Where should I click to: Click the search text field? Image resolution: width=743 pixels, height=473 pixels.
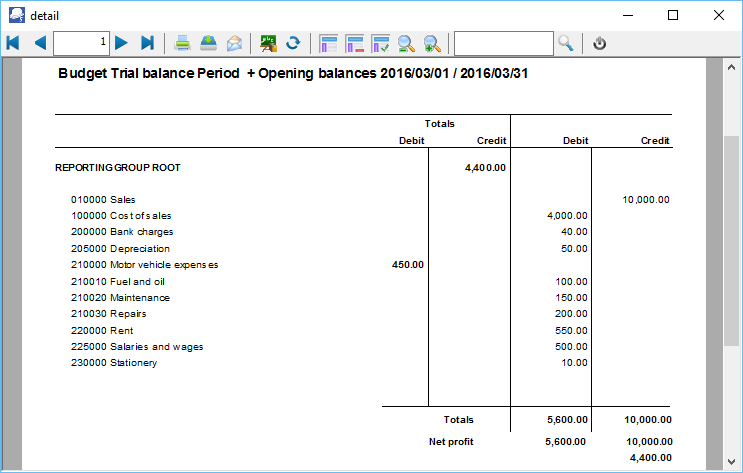[x=503, y=43]
